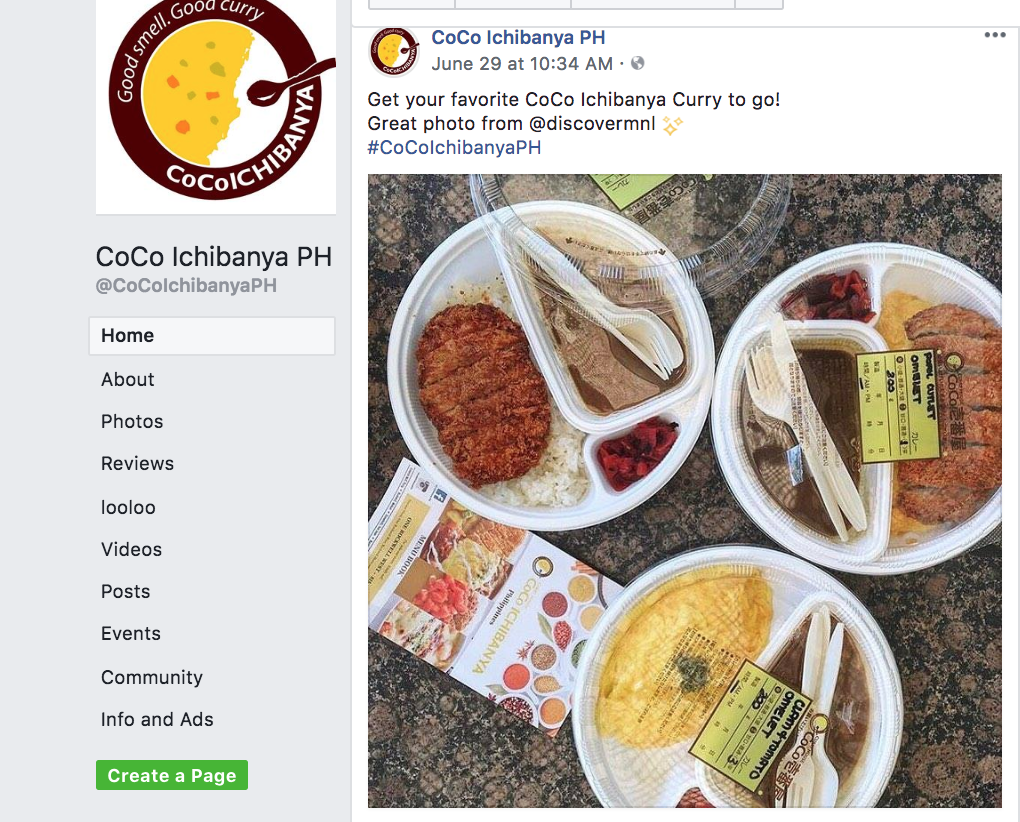Open Info and Ads
The height and width of the screenshot is (822, 1020).
tap(157, 719)
